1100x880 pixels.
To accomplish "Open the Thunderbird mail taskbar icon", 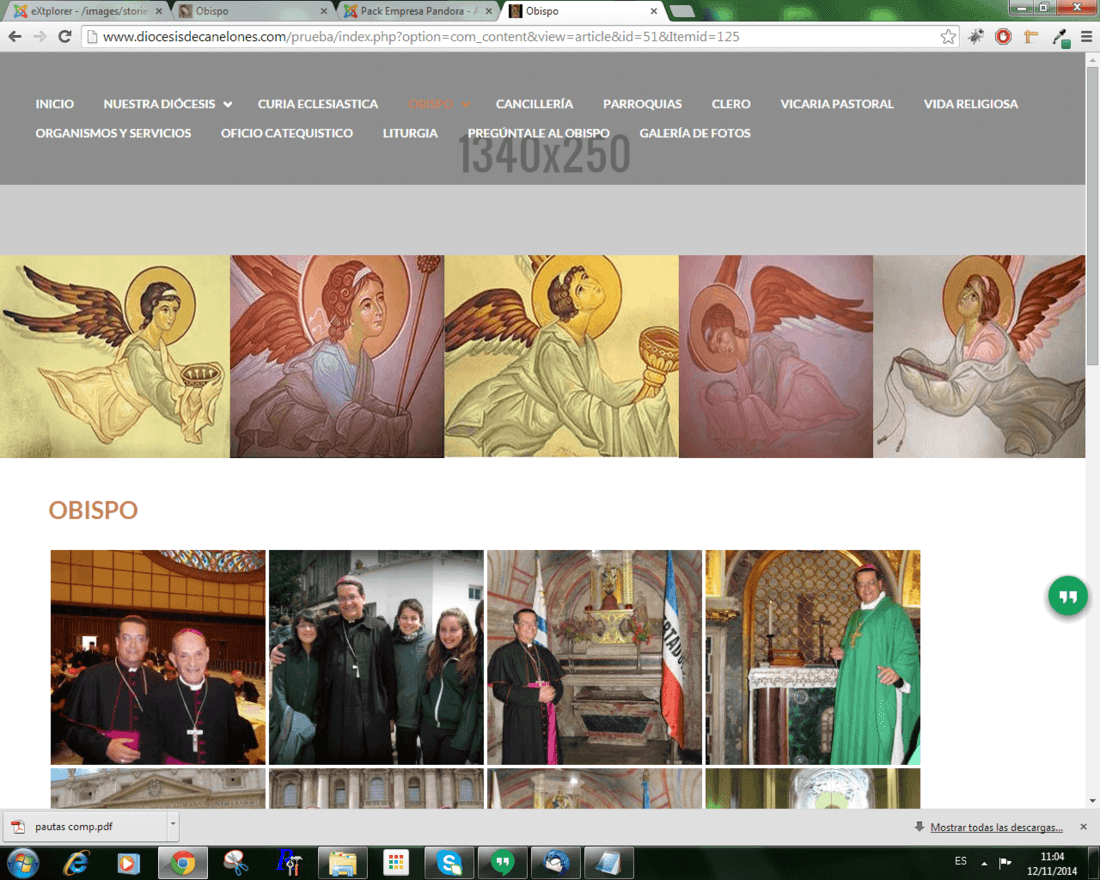I will (556, 862).
